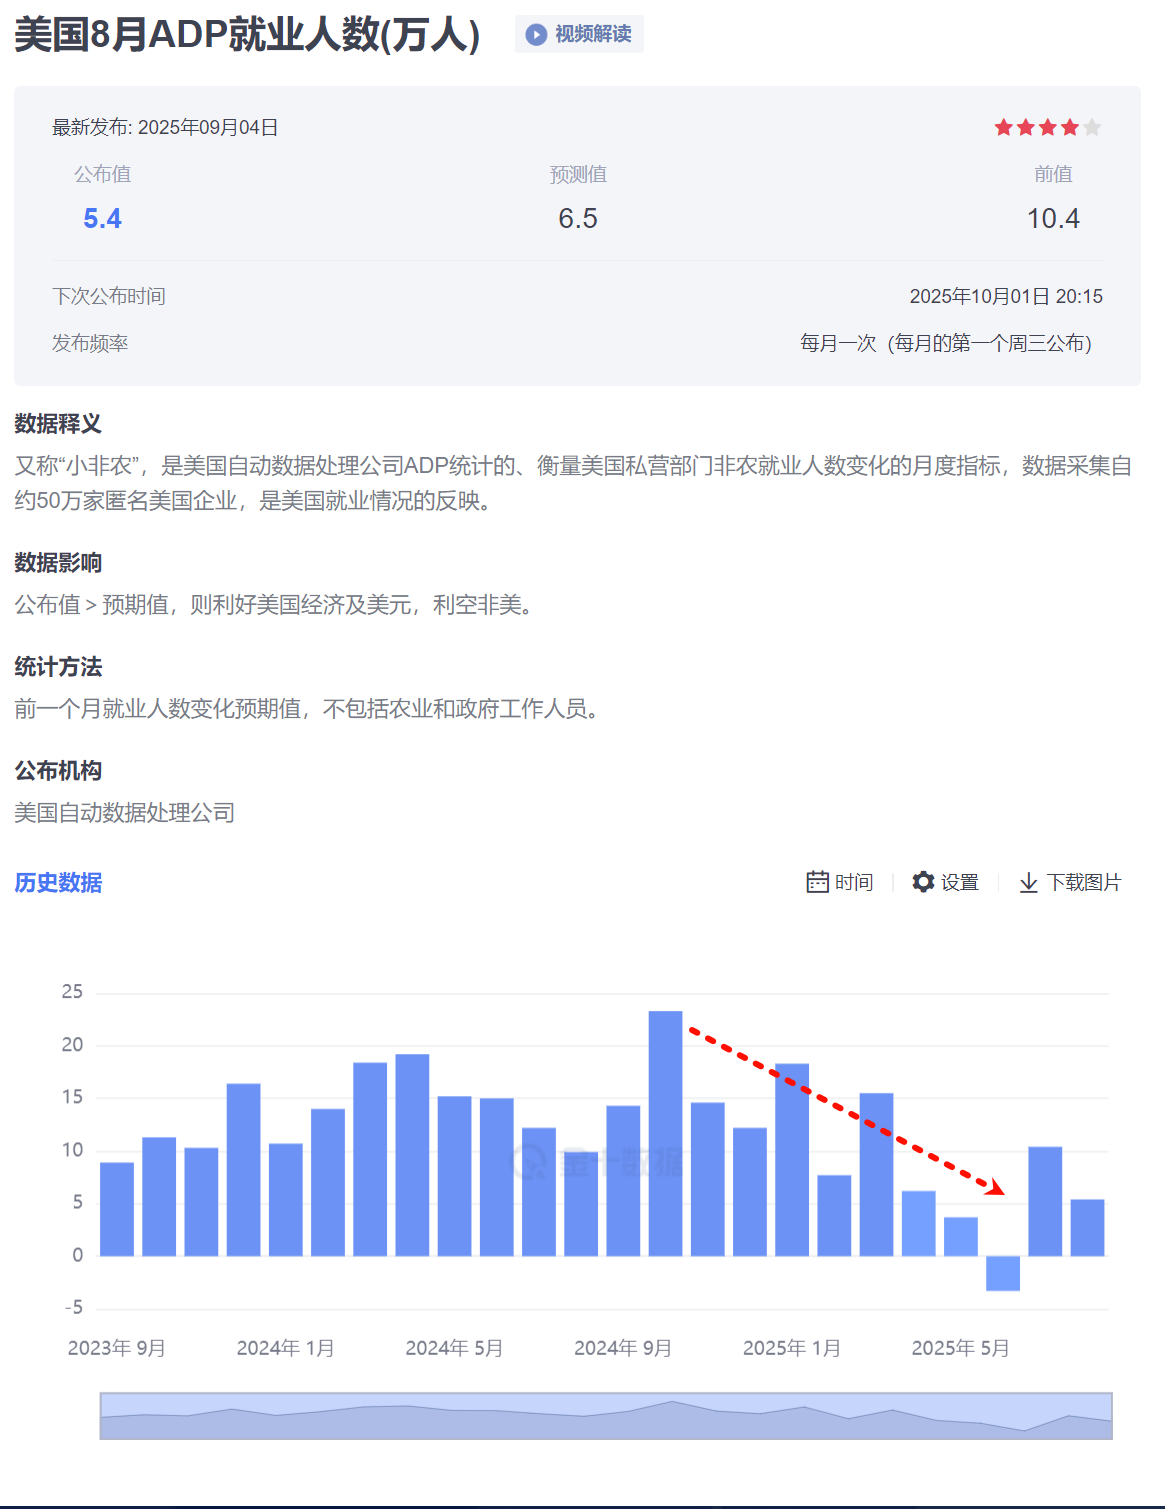The width and height of the screenshot is (1165, 1509).
Task: Click the negative bar after 2025年5月
Action: tap(1001, 1275)
